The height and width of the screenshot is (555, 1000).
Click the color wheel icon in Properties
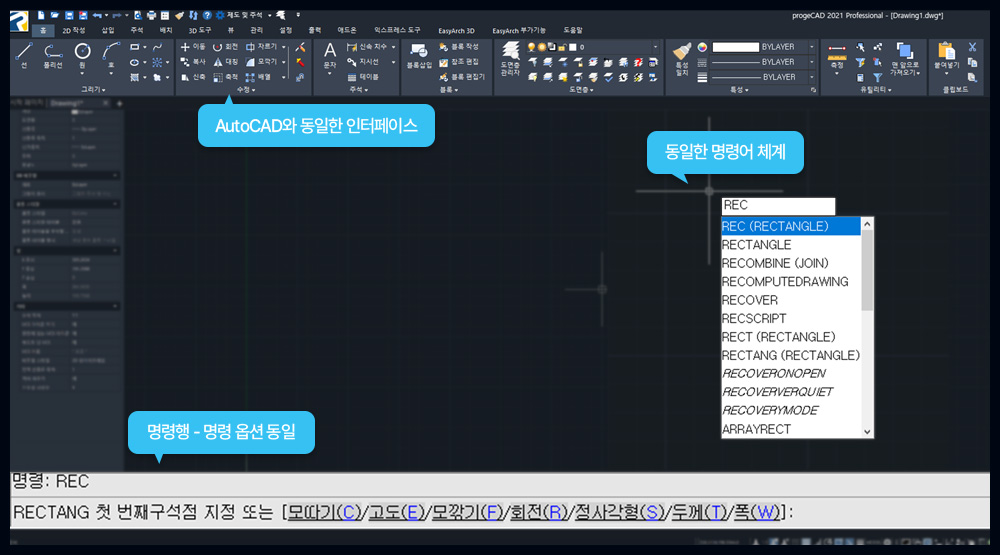(702, 47)
